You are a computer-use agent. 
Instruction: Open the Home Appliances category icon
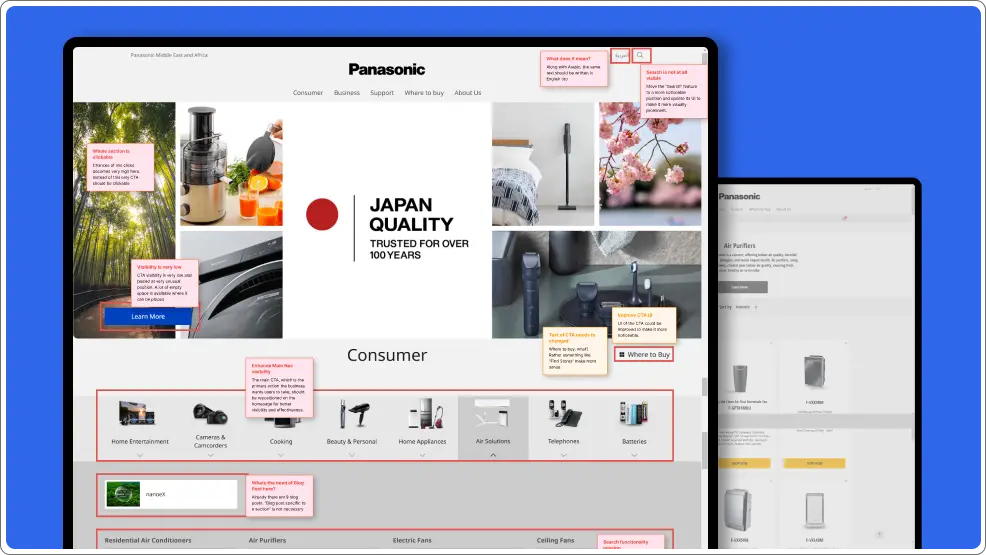click(422, 414)
